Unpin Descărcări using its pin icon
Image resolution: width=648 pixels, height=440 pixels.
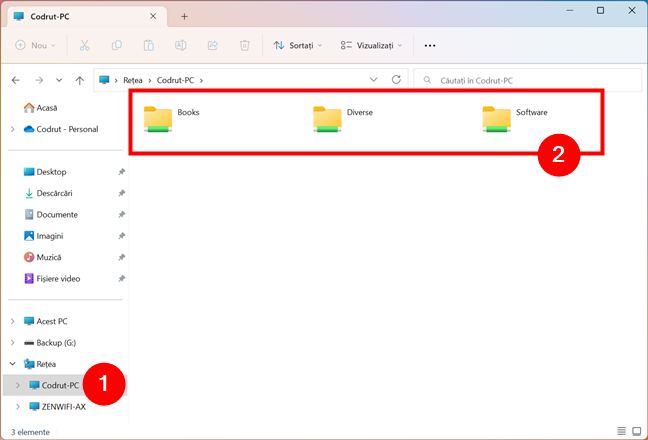coord(122,193)
